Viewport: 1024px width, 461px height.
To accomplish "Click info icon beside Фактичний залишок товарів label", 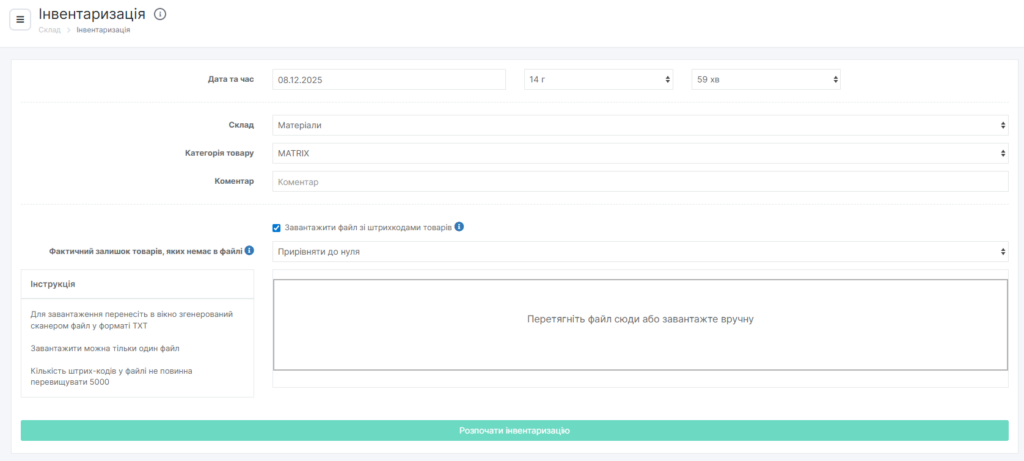I will click(249, 251).
